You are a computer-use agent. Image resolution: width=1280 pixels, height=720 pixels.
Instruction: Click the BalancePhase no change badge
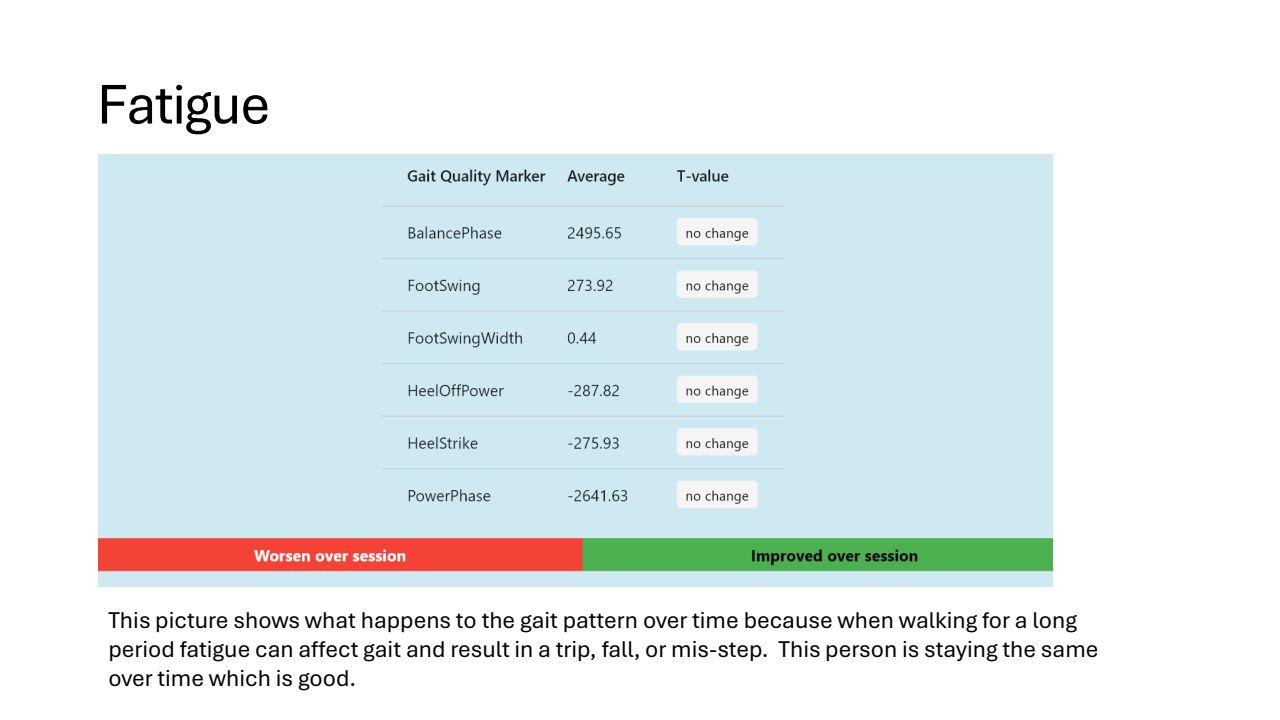(716, 233)
